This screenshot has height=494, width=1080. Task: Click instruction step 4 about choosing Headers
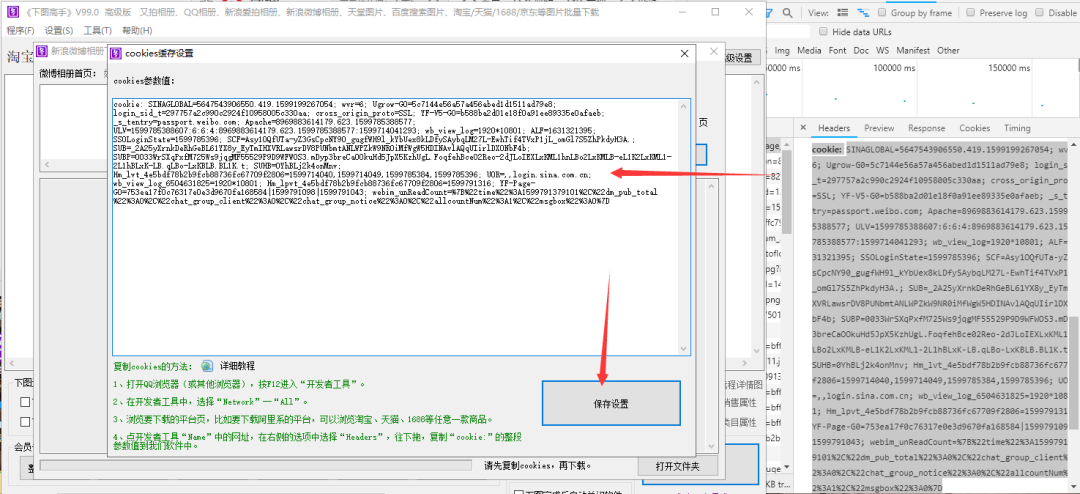(x=317, y=441)
